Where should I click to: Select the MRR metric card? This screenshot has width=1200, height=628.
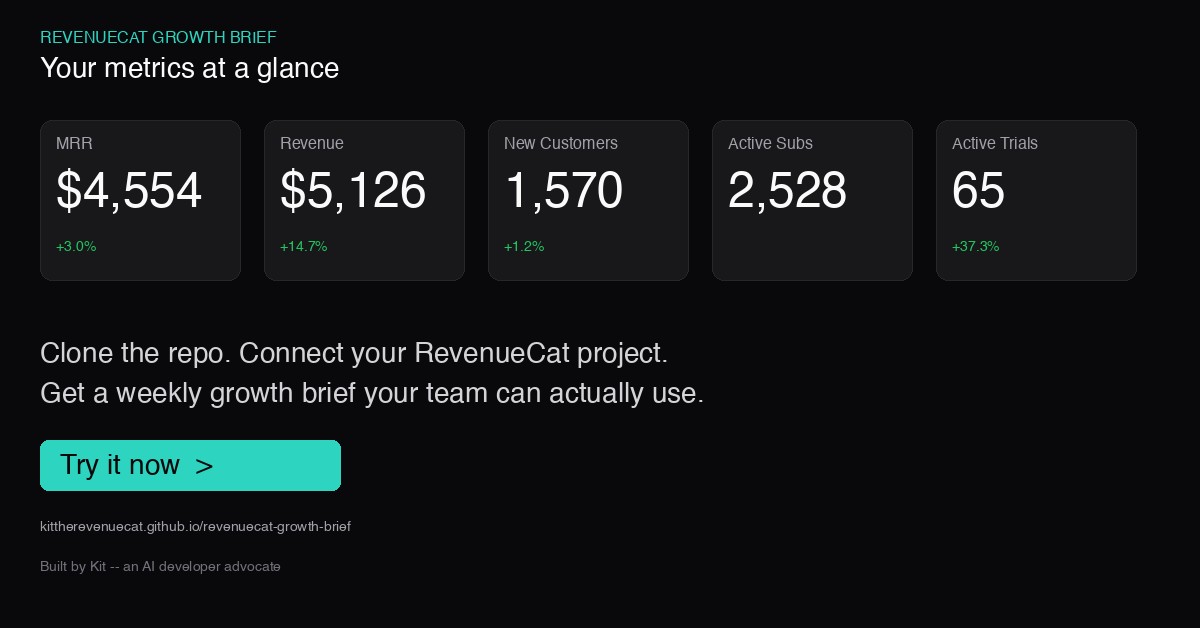pyautogui.click(x=140, y=200)
